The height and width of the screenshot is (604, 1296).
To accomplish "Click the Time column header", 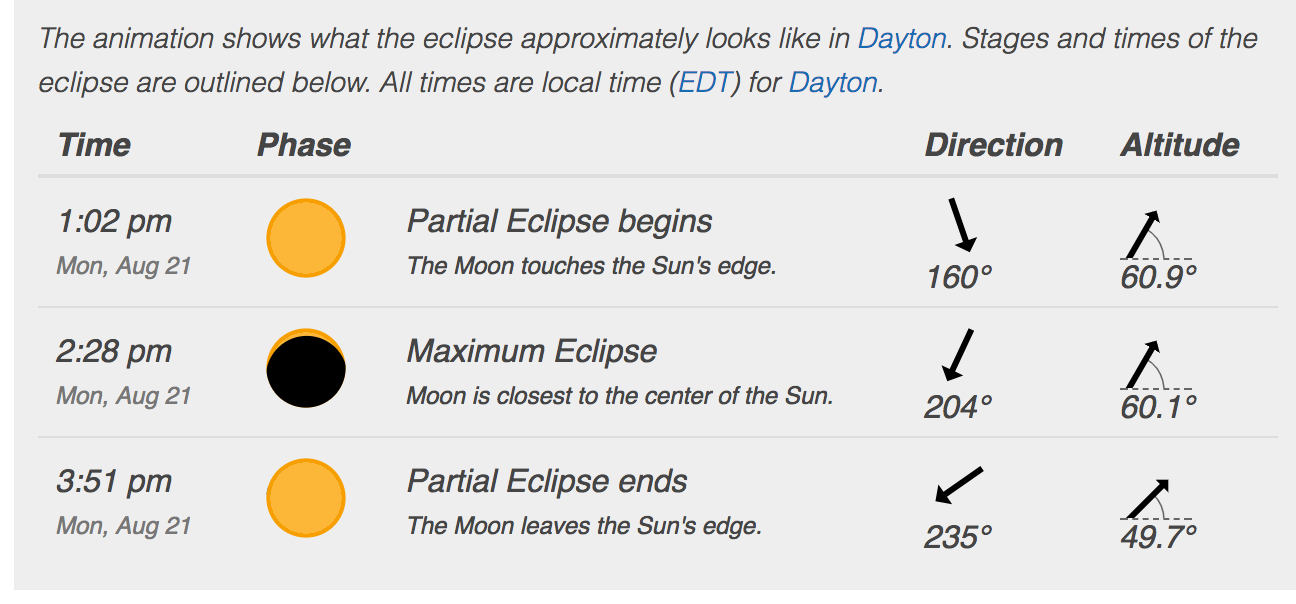I will (94, 145).
